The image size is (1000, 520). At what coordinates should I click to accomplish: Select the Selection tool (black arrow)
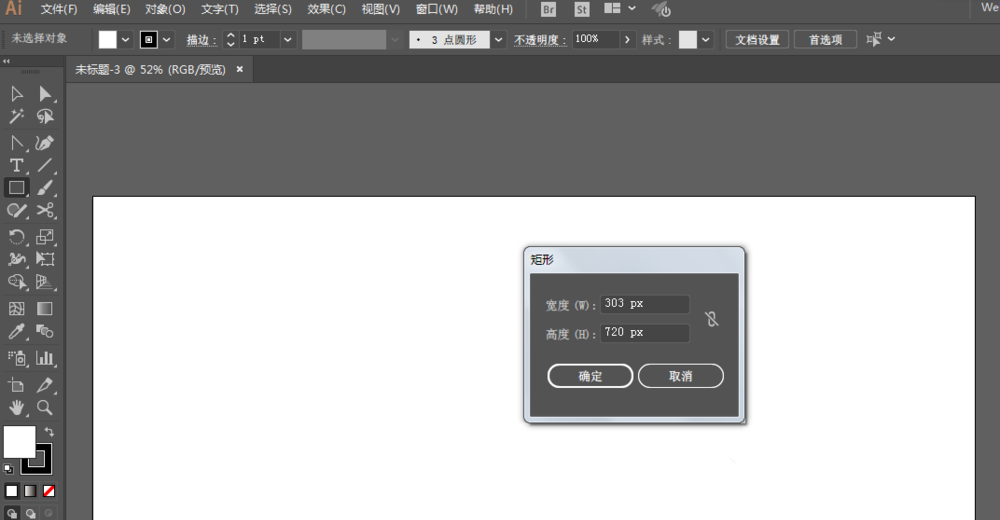[x=17, y=94]
